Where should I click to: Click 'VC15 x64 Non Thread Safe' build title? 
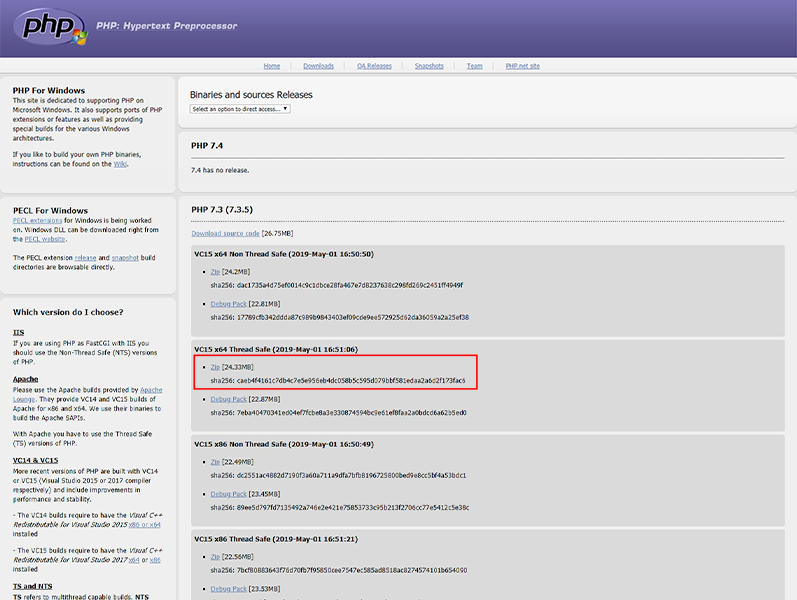click(284, 254)
